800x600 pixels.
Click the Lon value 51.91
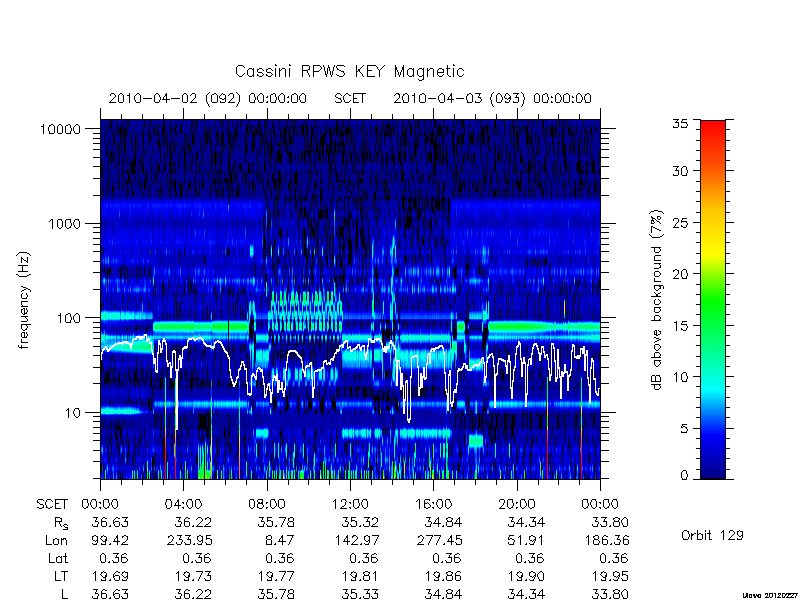point(526,540)
